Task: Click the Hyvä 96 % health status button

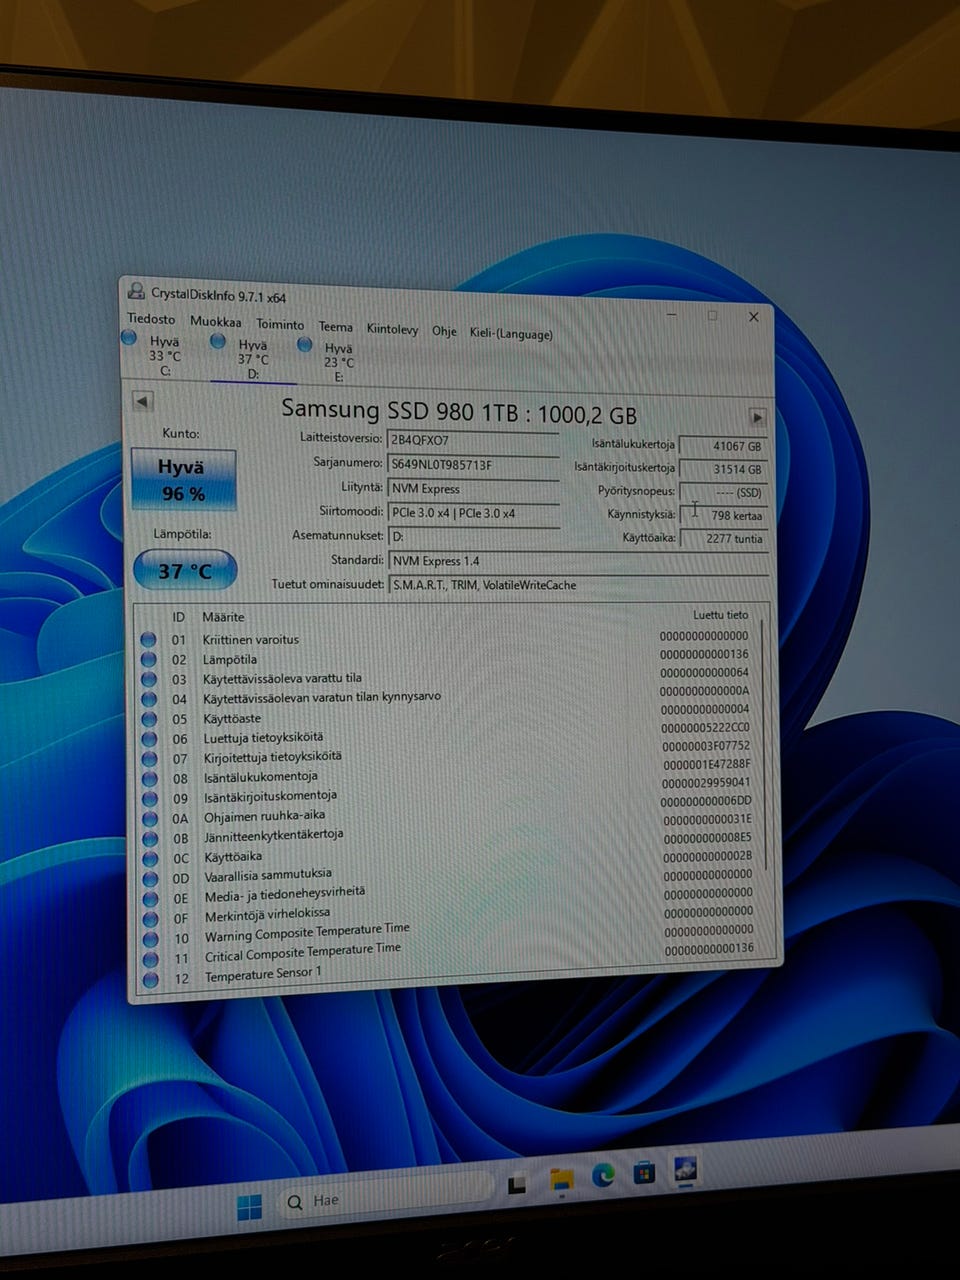Action: 183,480
